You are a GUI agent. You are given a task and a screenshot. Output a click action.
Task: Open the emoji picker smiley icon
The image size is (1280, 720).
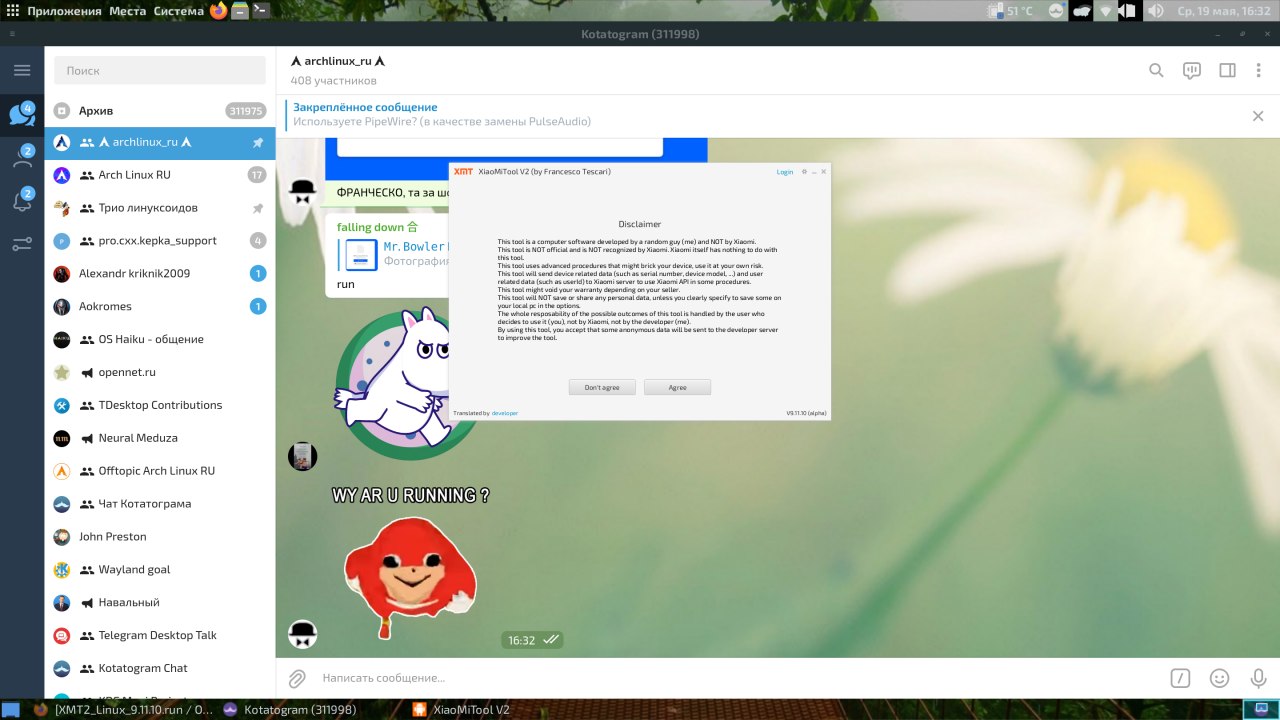1219,678
